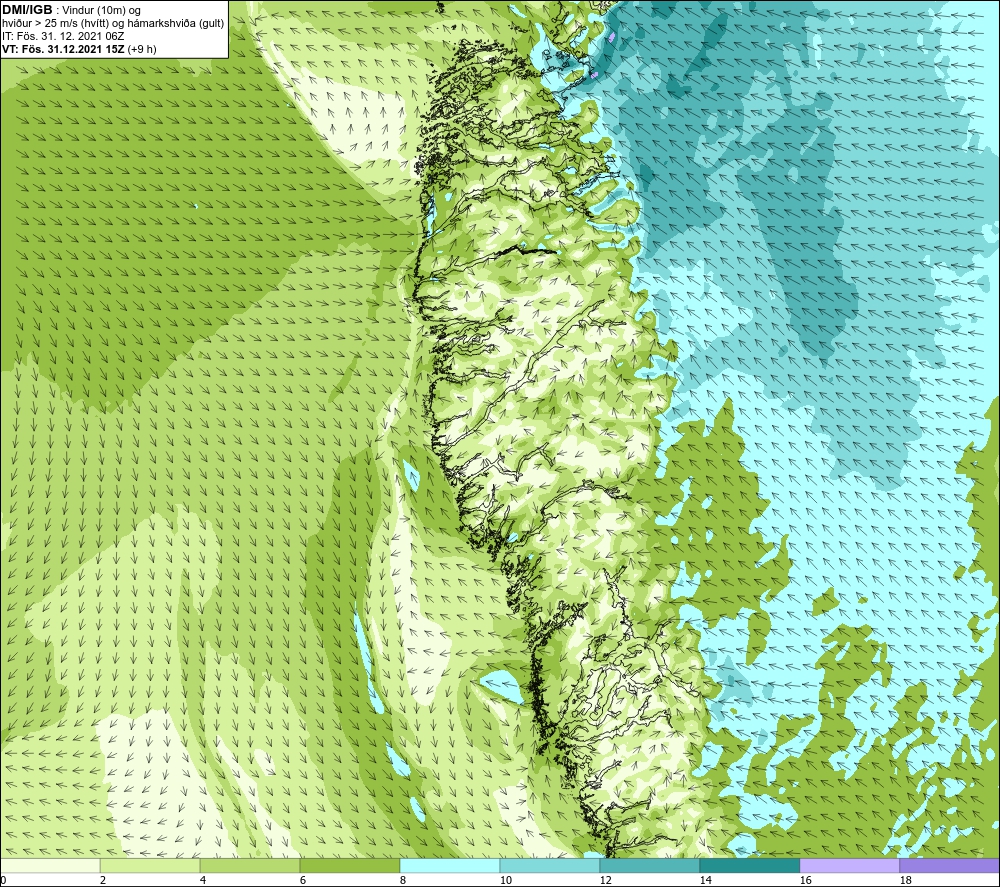Click the legend scale value '14'
The width and height of the screenshot is (1000, 887).
(x=705, y=880)
